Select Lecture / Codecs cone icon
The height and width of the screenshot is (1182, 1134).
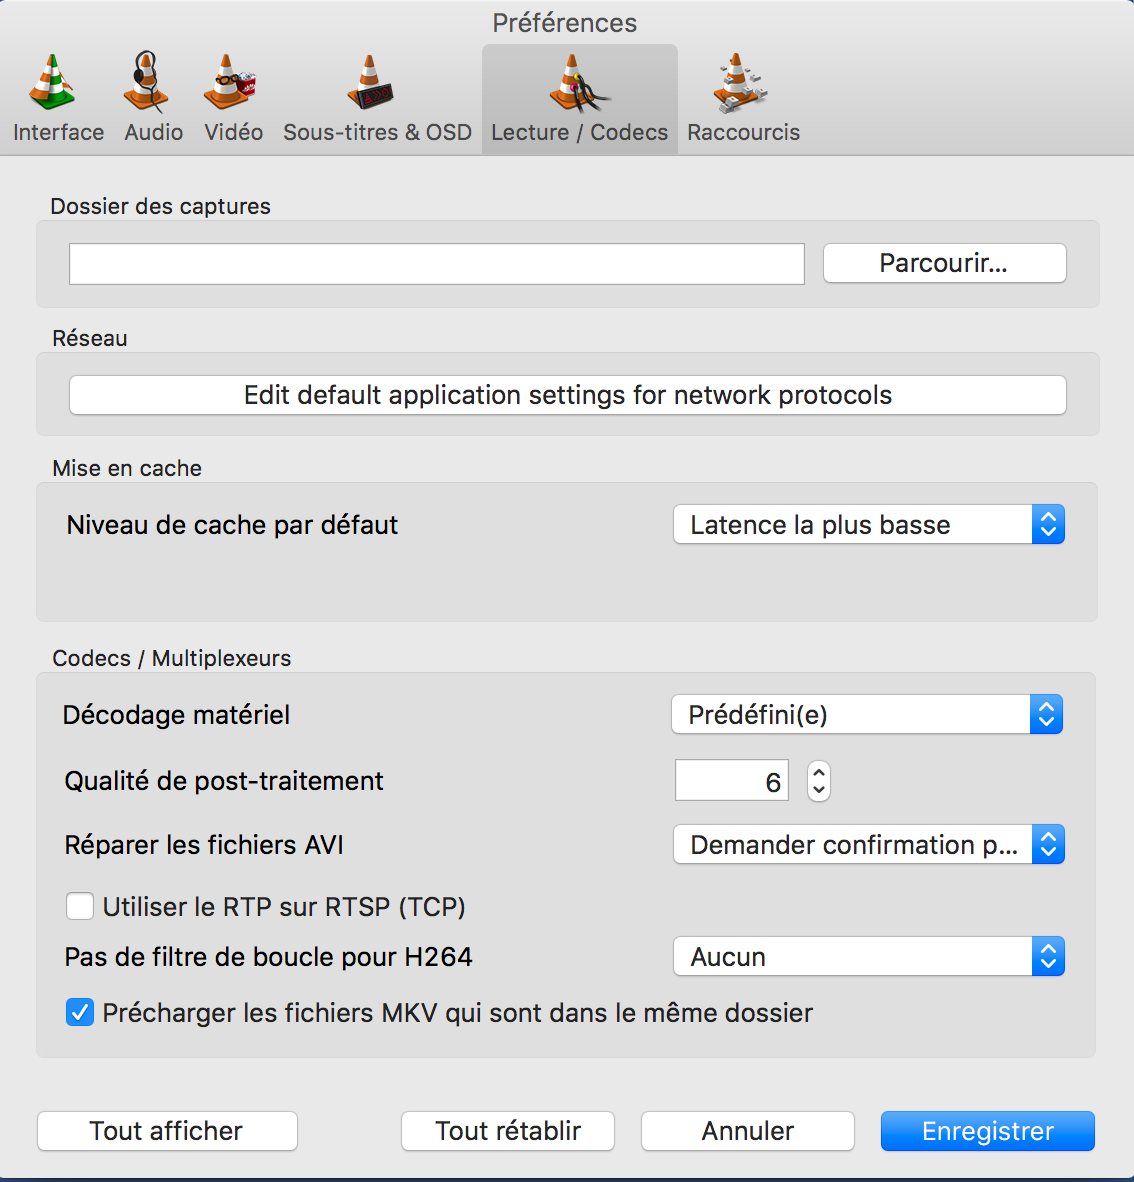tap(578, 83)
